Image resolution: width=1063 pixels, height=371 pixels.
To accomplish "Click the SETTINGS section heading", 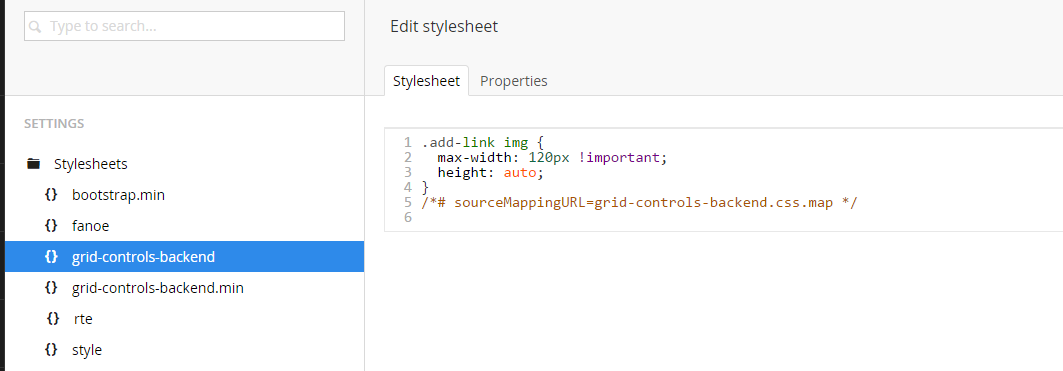I will [54, 123].
